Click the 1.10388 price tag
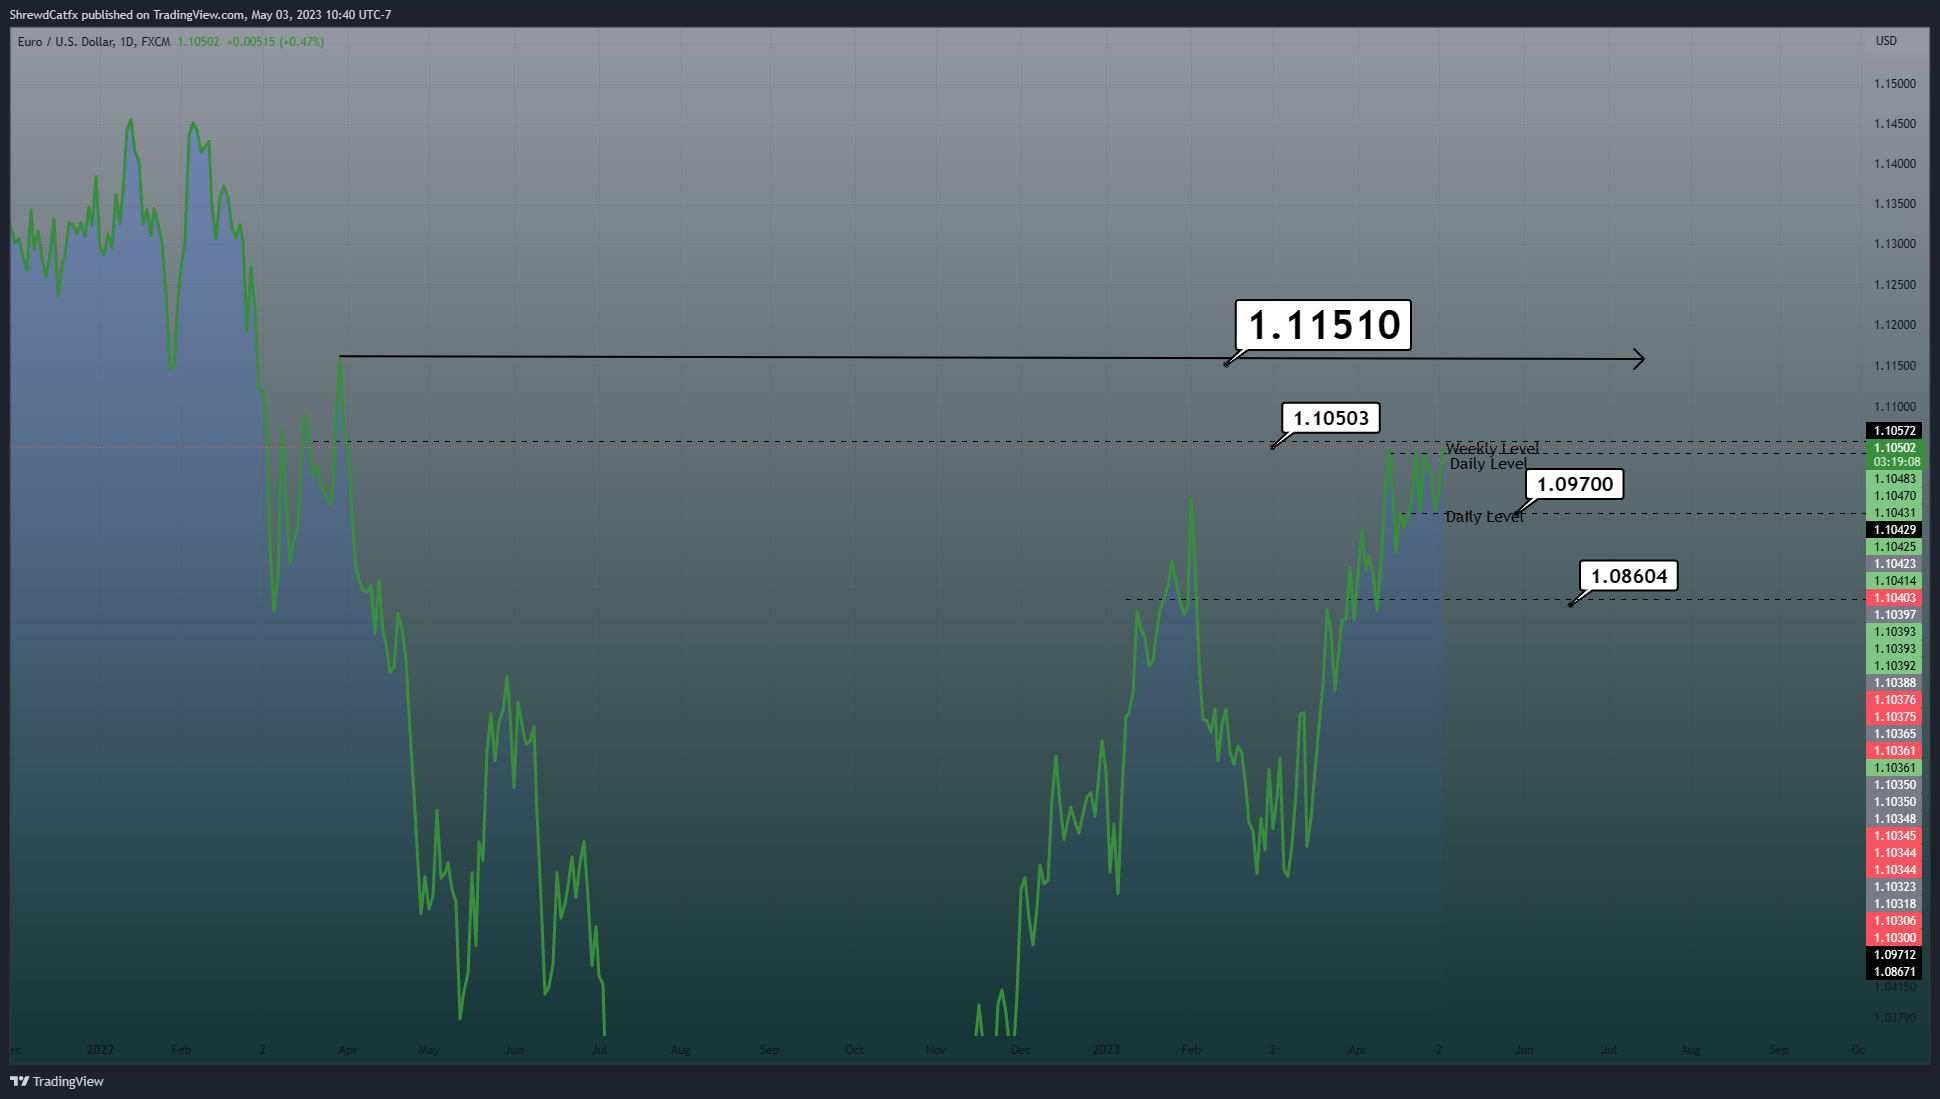The height and width of the screenshot is (1099, 1940). click(x=1894, y=683)
